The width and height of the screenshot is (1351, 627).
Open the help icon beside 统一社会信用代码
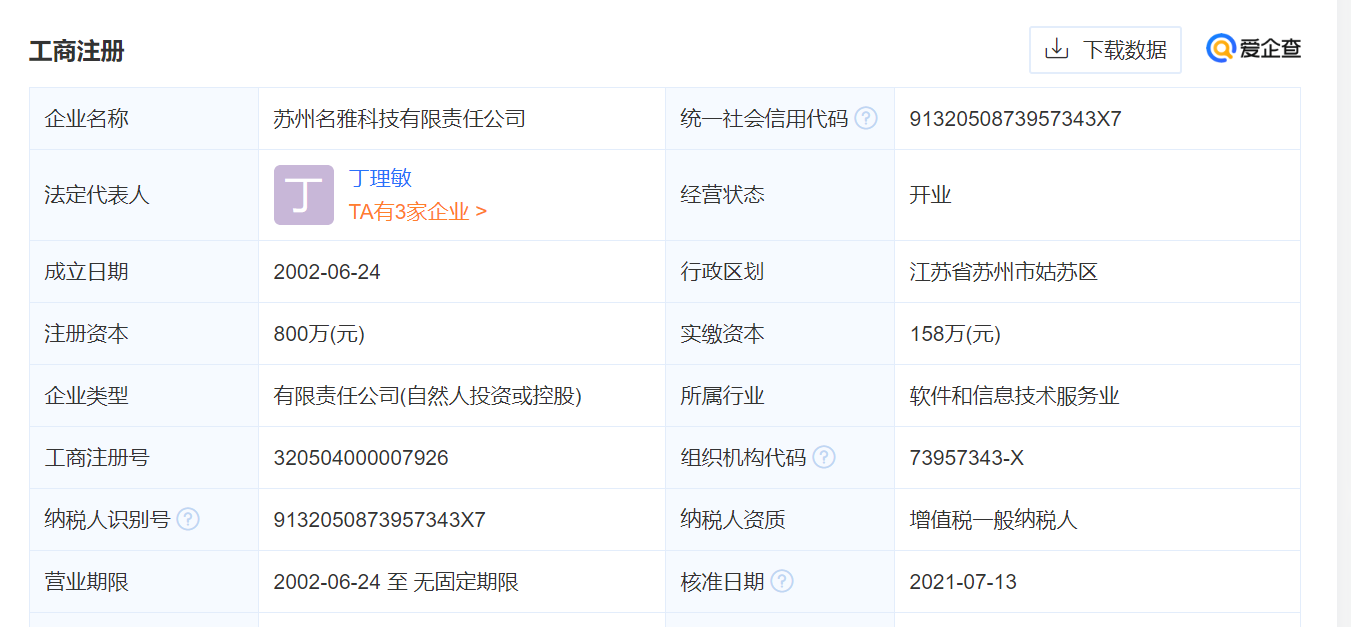pyautogui.click(x=866, y=119)
